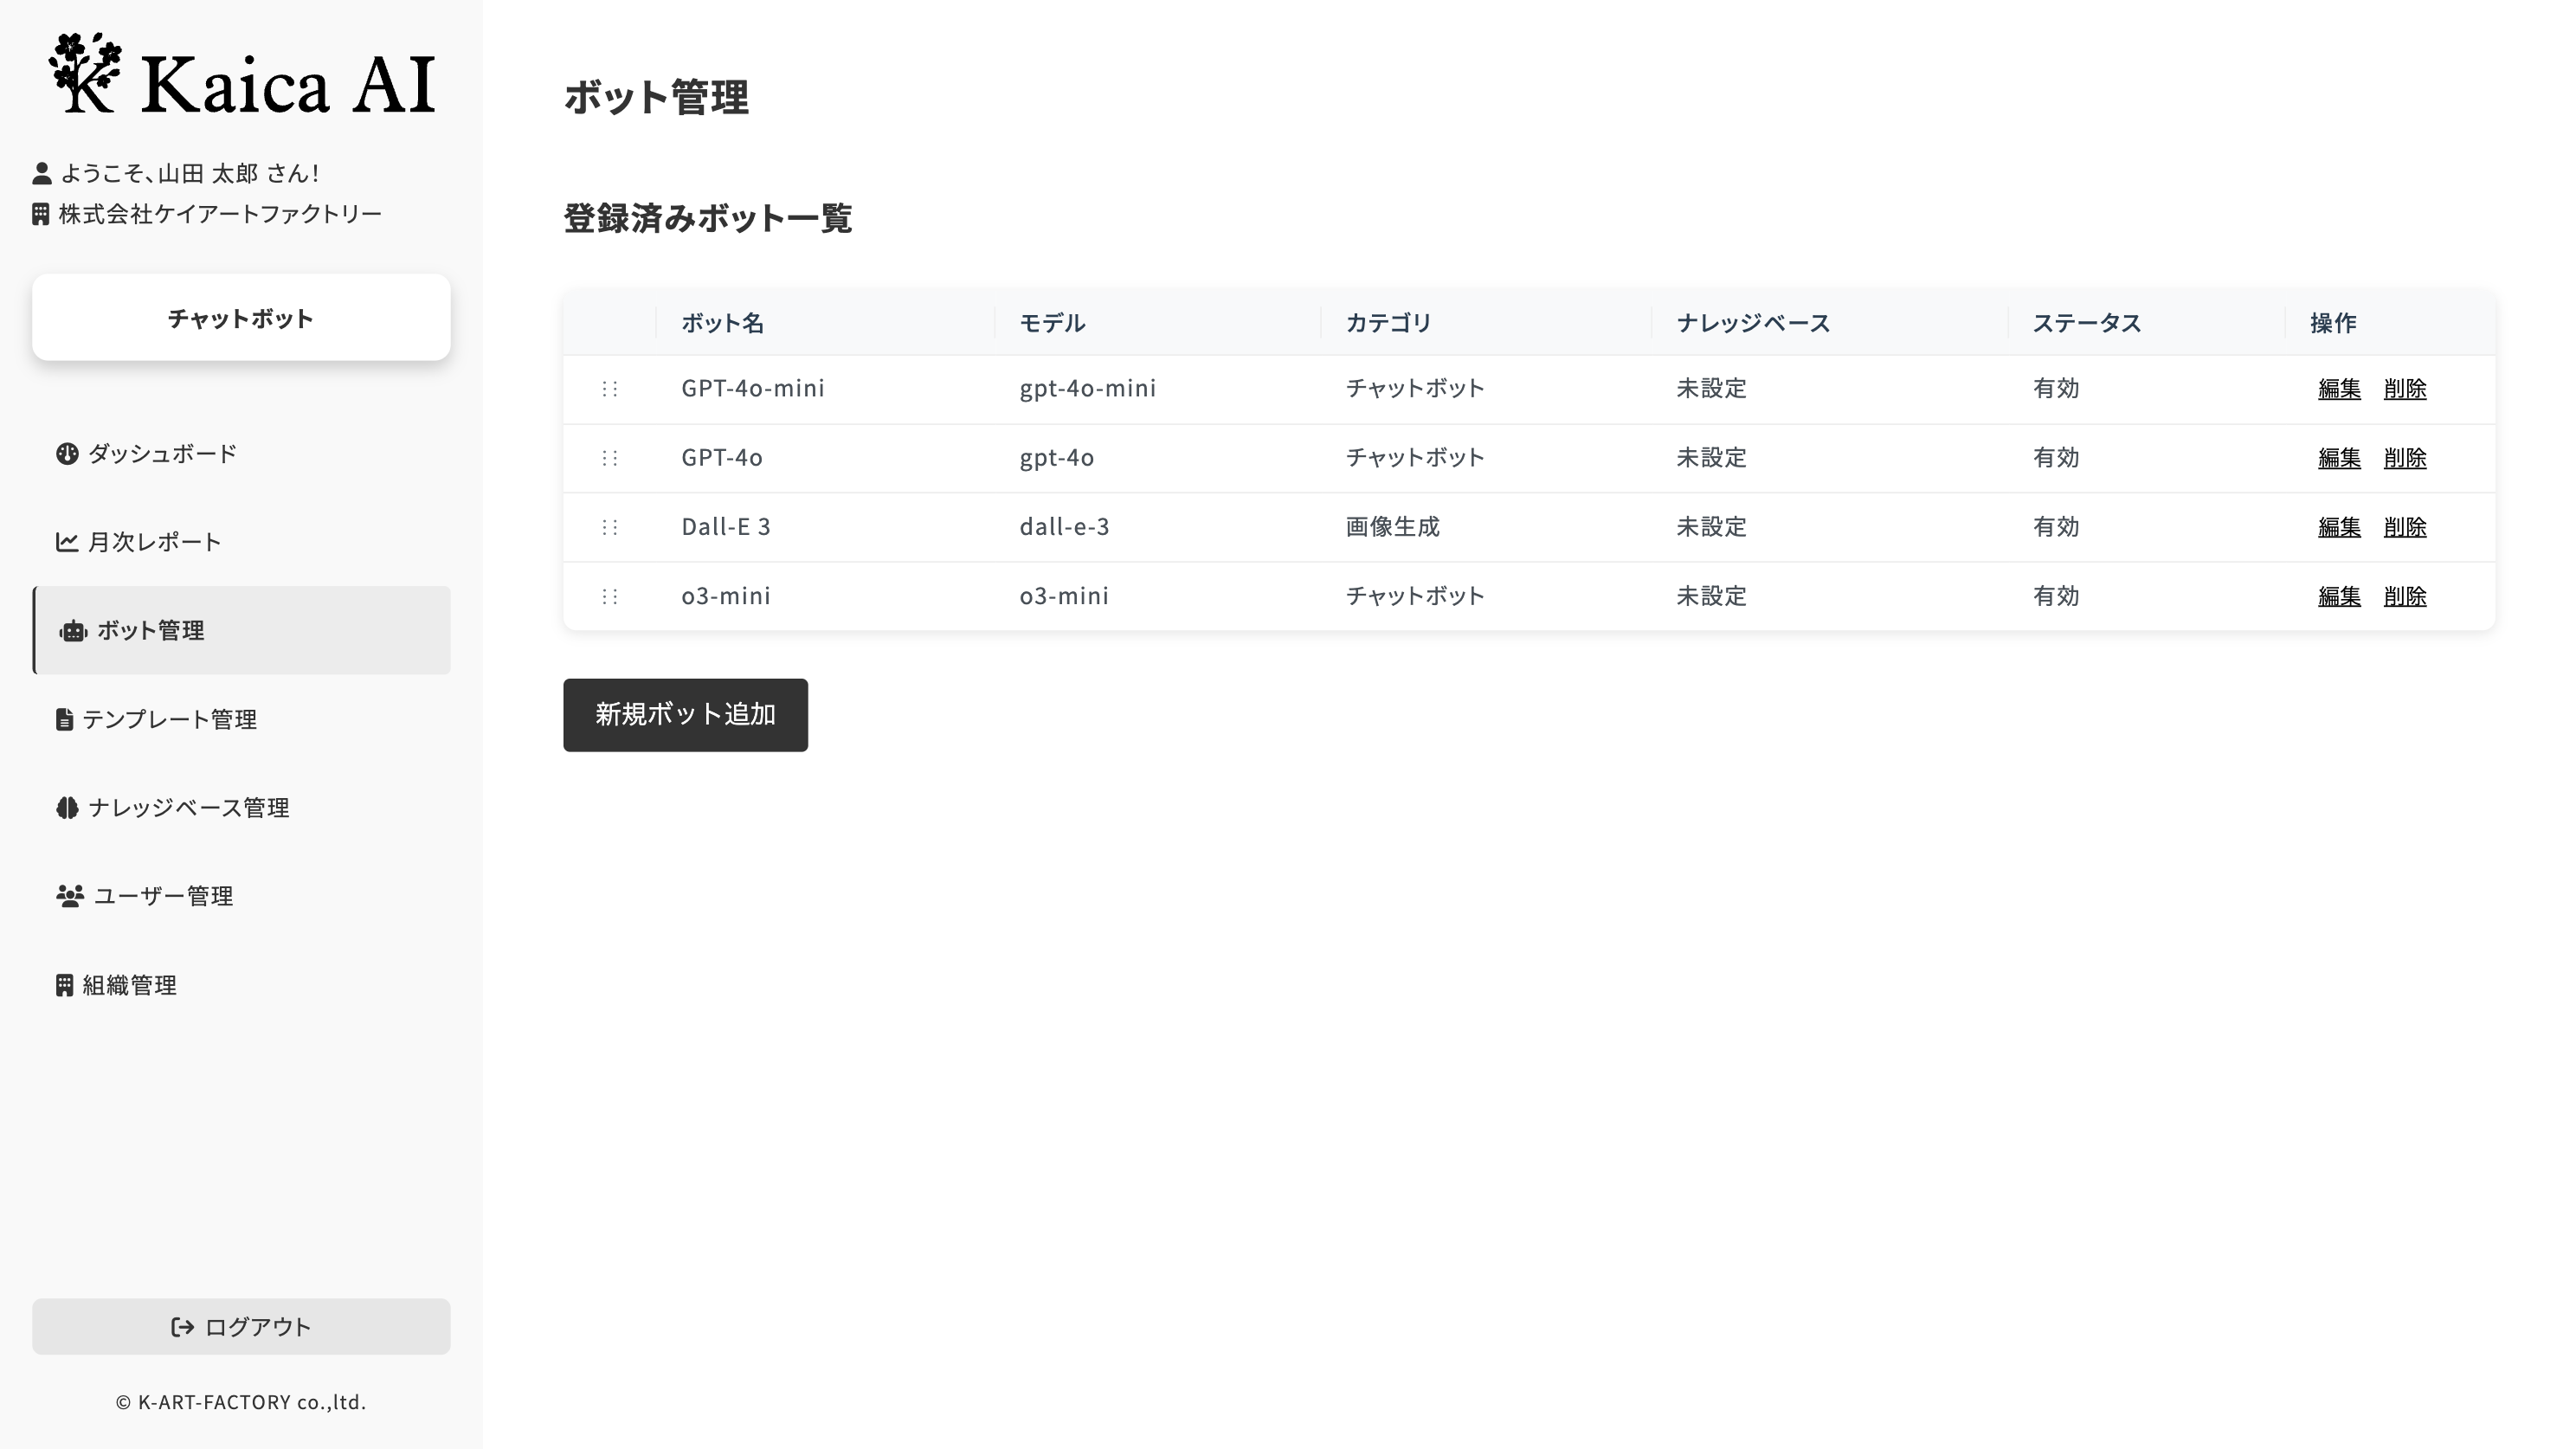Click the user icon beside the welcome message

42,172
